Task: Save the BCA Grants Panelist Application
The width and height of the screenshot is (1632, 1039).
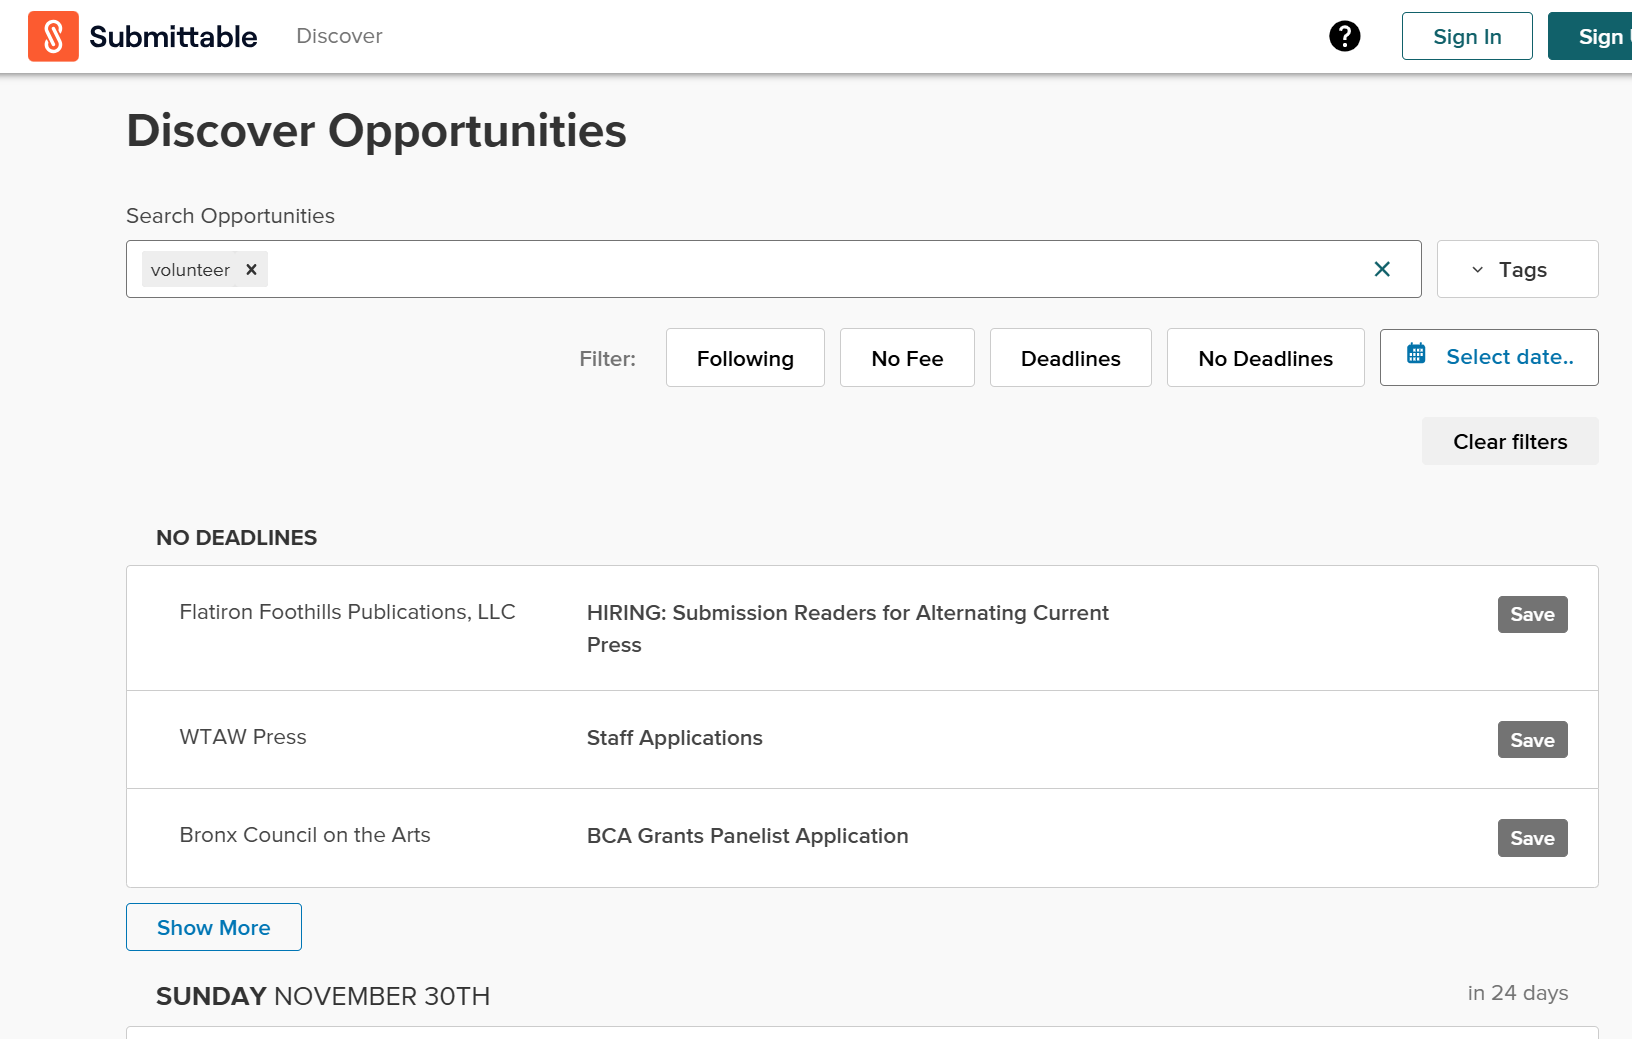Action: pos(1532,838)
